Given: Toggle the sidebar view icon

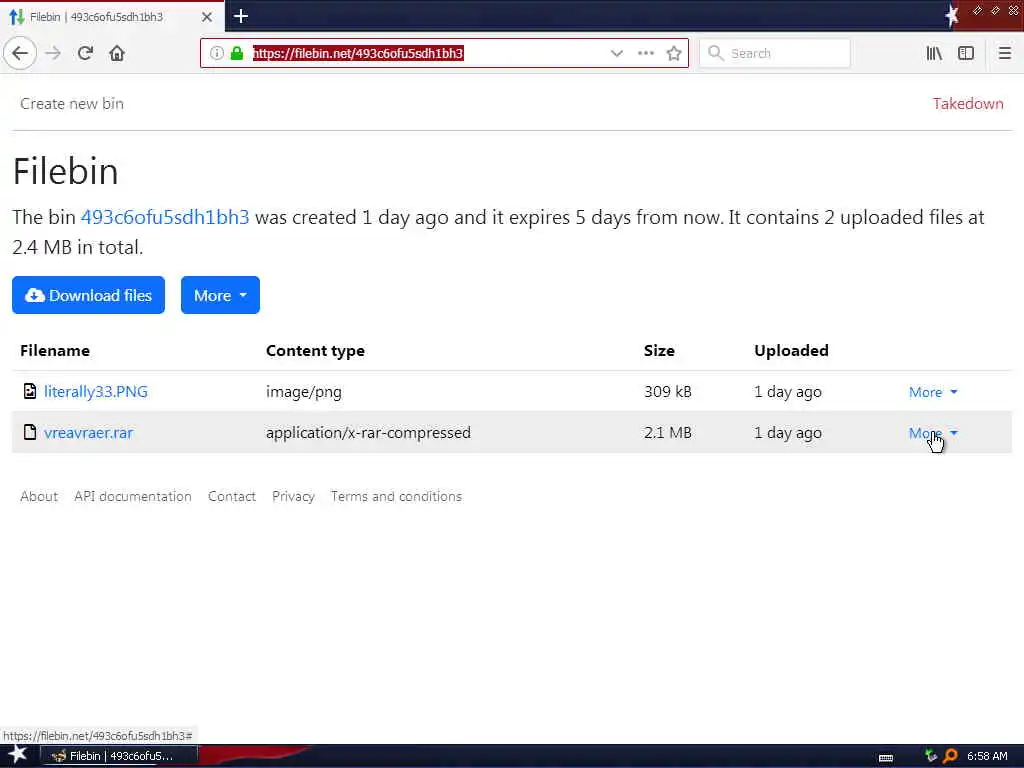Looking at the screenshot, I should click(x=966, y=54).
